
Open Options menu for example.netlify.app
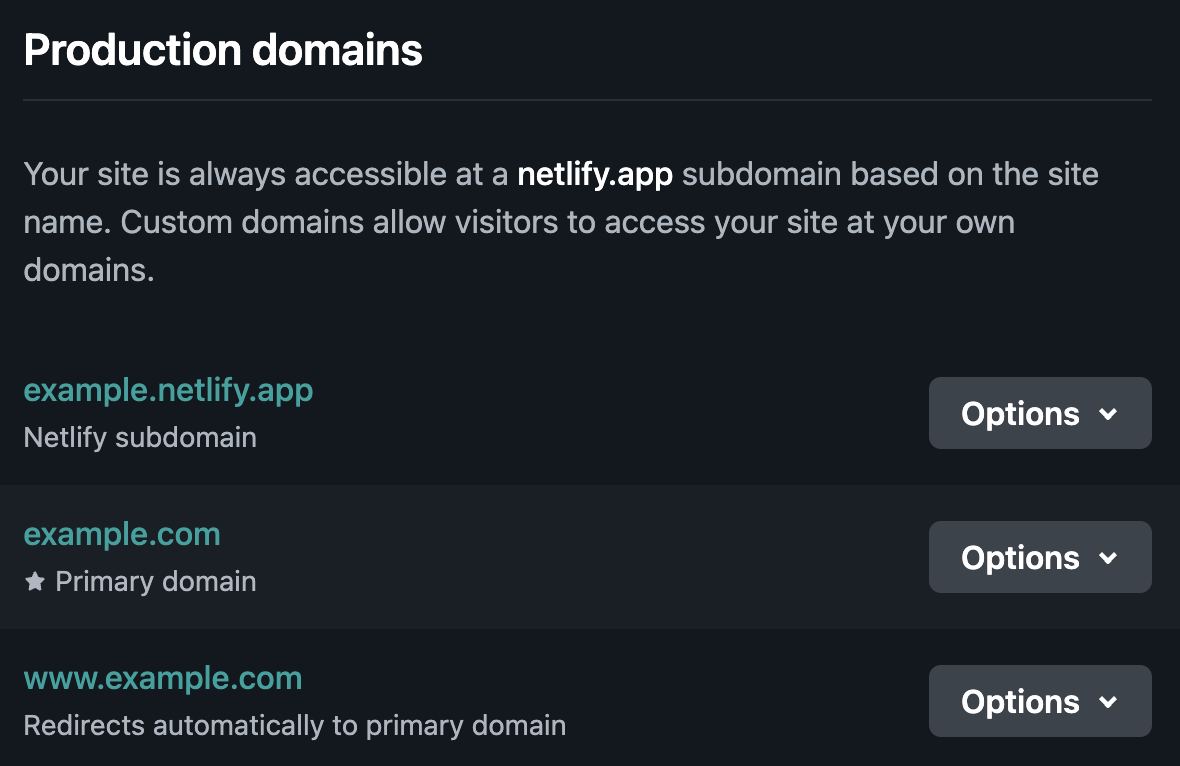1040,413
